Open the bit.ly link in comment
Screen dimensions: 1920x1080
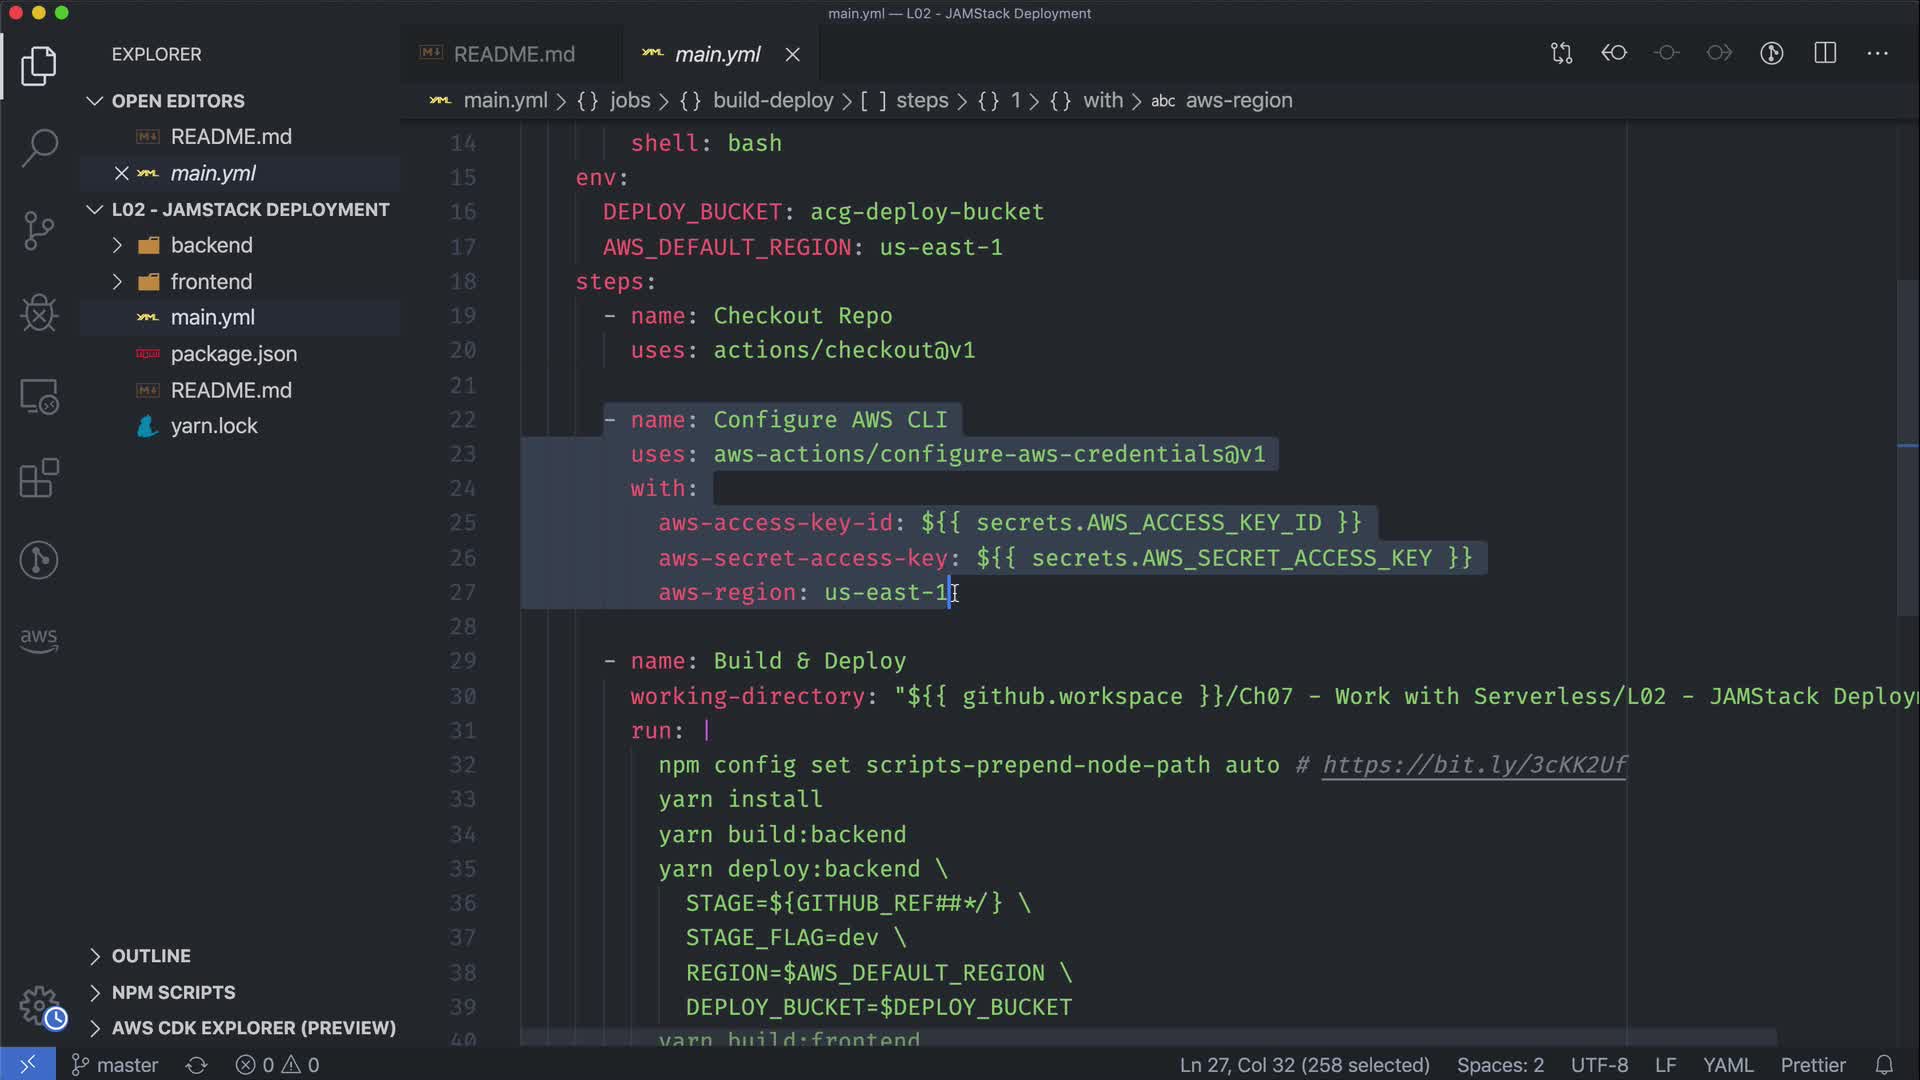pyautogui.click(x=1474, y=765)
